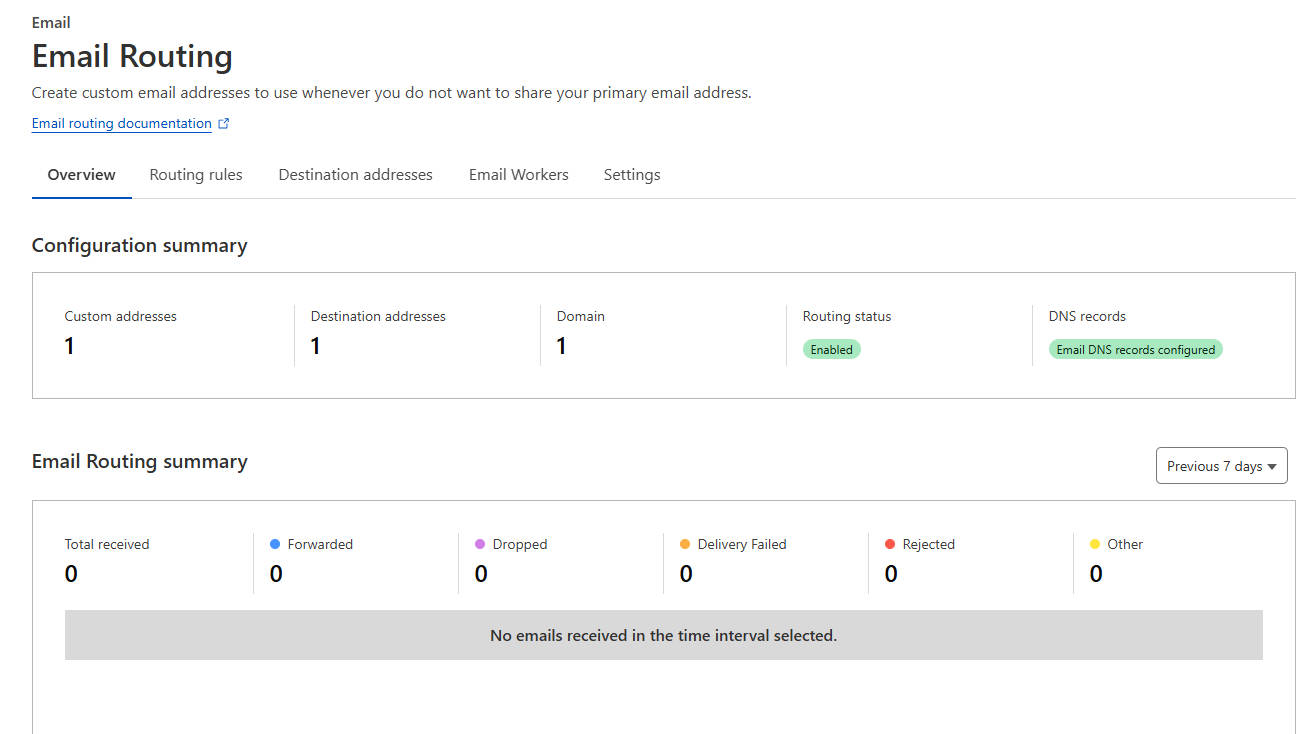Click the blue Forwarded legend dot

click(x=275, y=544)
